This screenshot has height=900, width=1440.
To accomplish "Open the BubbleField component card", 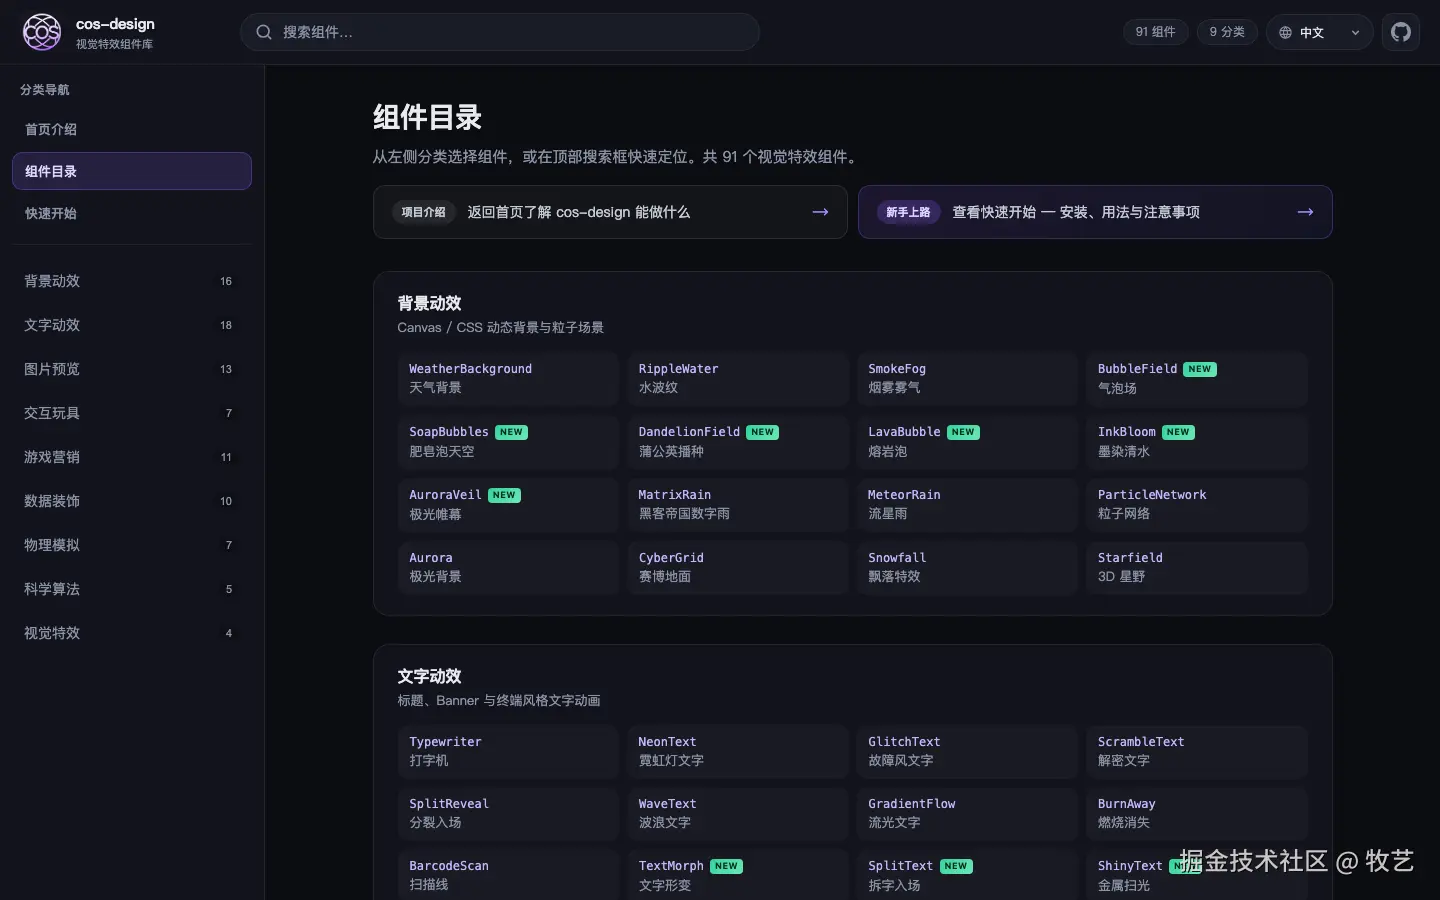I will tap(1197, 378).
